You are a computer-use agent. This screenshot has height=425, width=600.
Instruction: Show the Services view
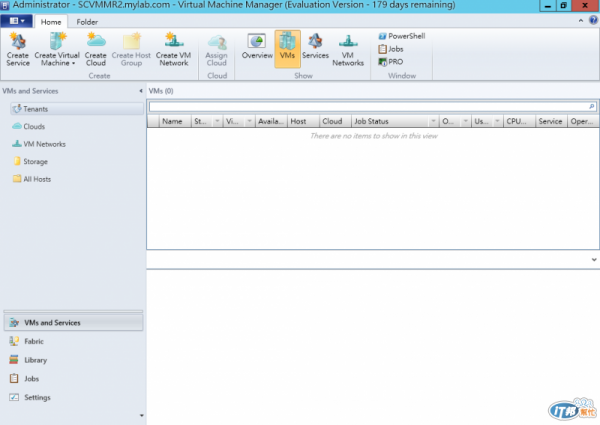(315, 47)
